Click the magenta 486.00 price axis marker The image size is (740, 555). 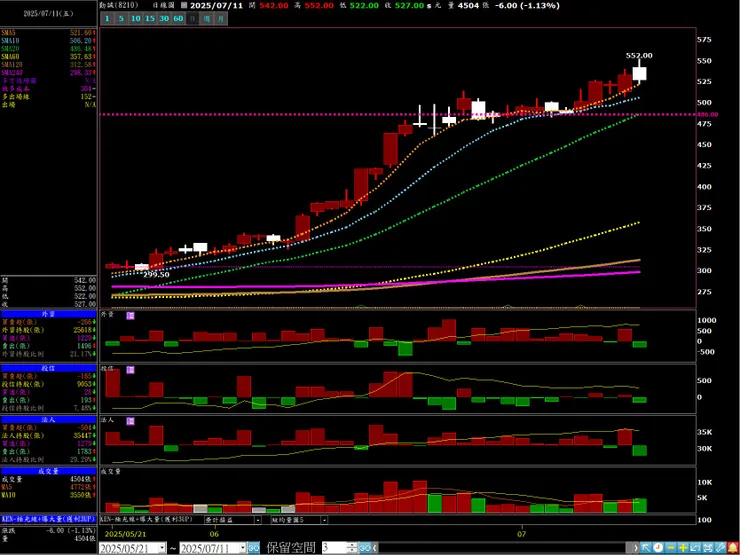(x=709, y=114)
